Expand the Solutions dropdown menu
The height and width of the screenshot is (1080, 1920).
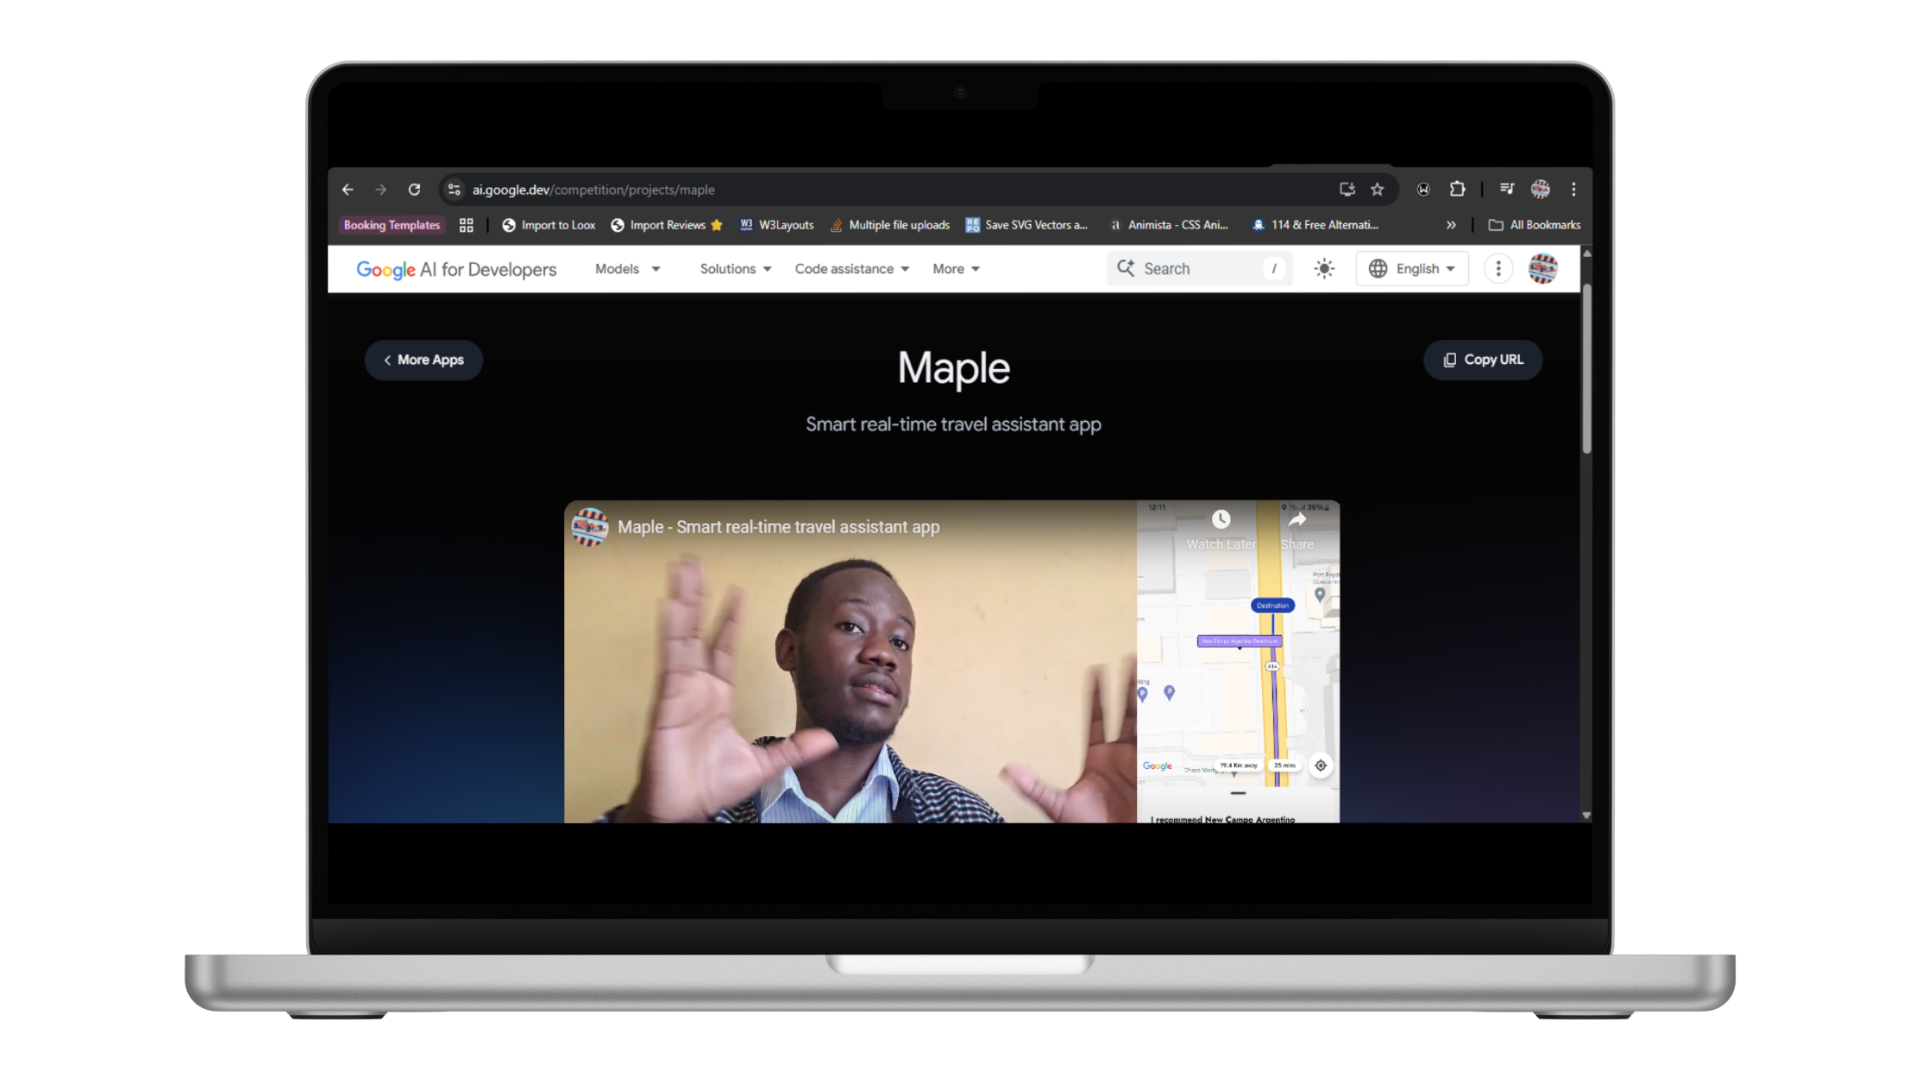pos(735,269)
